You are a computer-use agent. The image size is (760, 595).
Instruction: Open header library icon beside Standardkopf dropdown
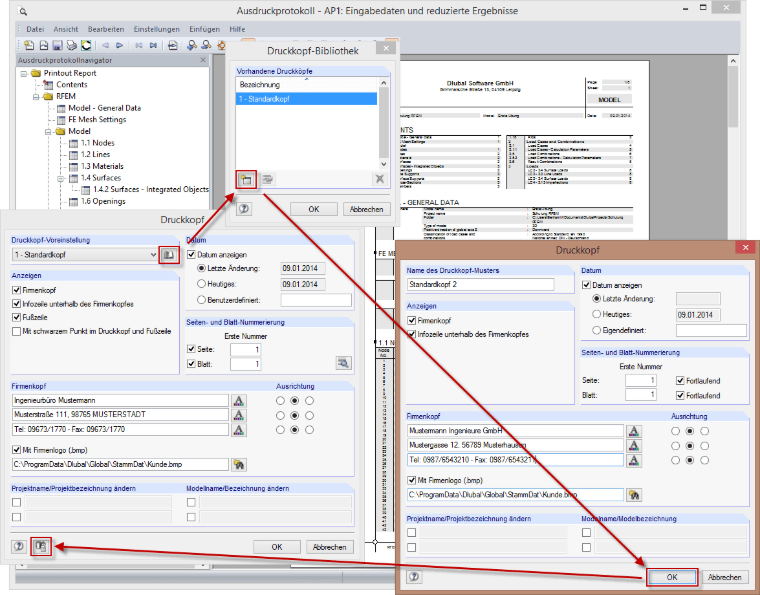[169, 254]
